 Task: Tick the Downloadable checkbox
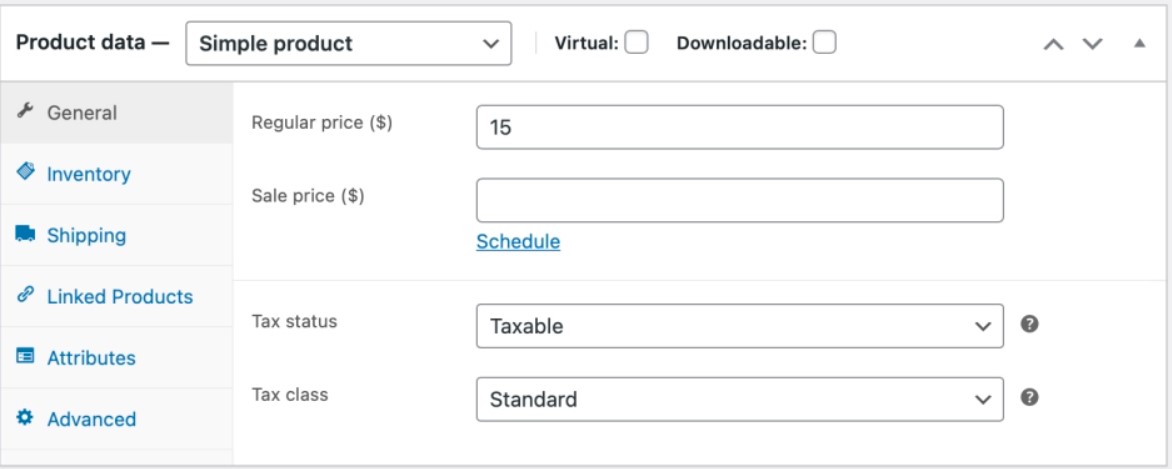click(x=824, y=43)
